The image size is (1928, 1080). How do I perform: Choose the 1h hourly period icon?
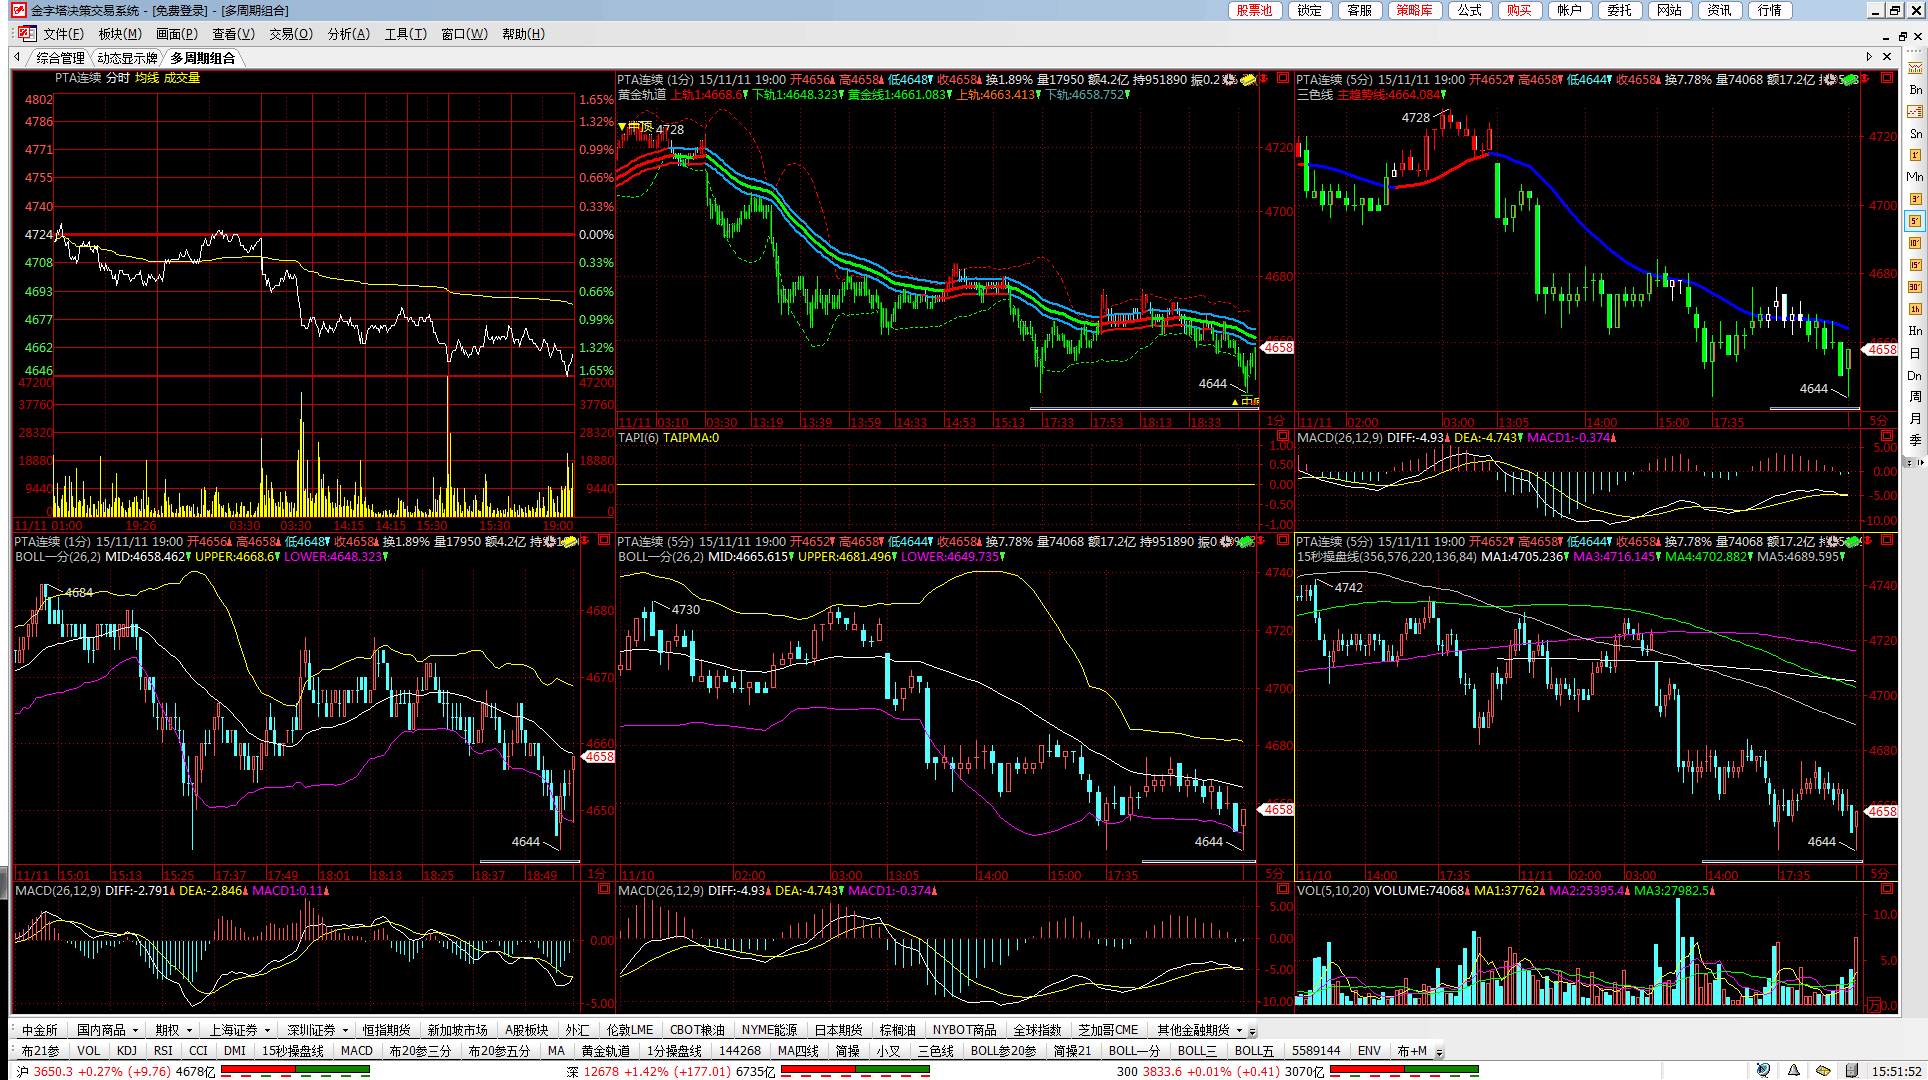point(1915,309)
